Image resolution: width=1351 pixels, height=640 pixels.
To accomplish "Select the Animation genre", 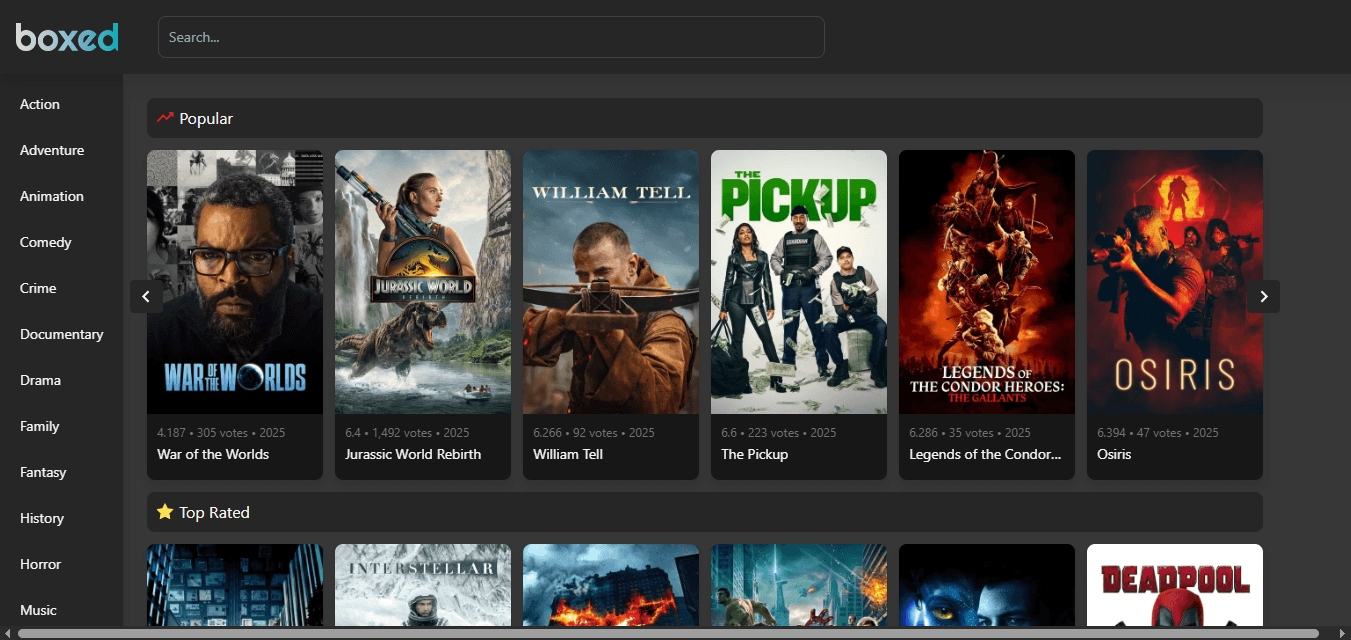I will click(x=52, y=196).
